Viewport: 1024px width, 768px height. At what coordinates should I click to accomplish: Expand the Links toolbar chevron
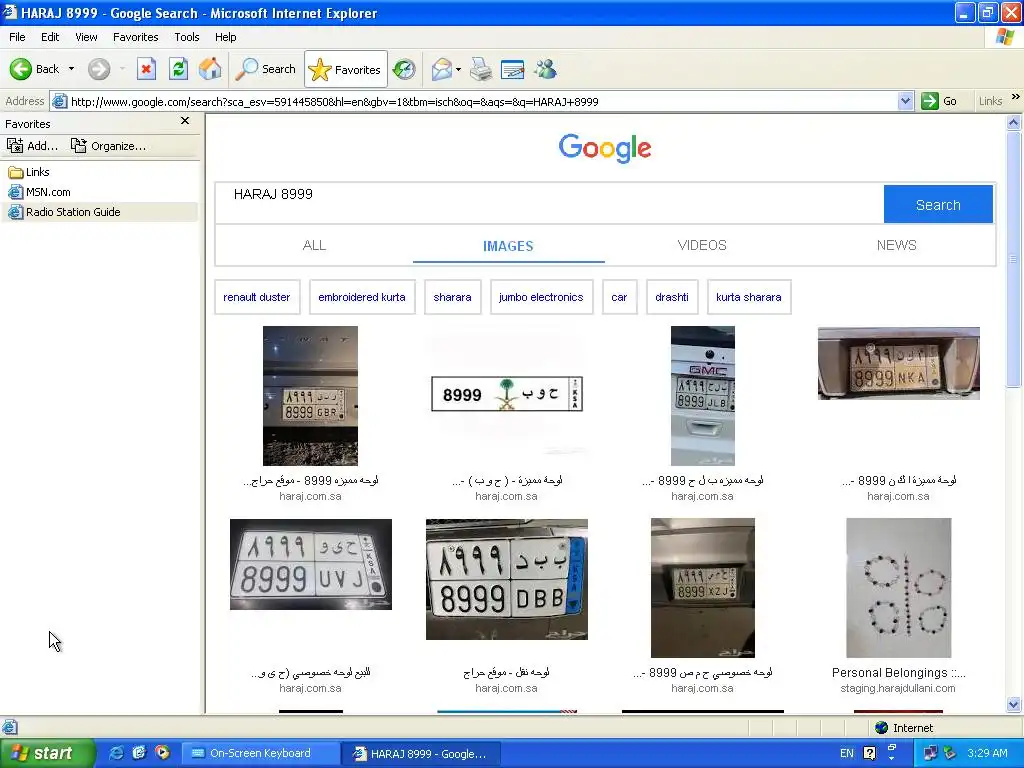pyautogui.click(x=1016, y=97)
